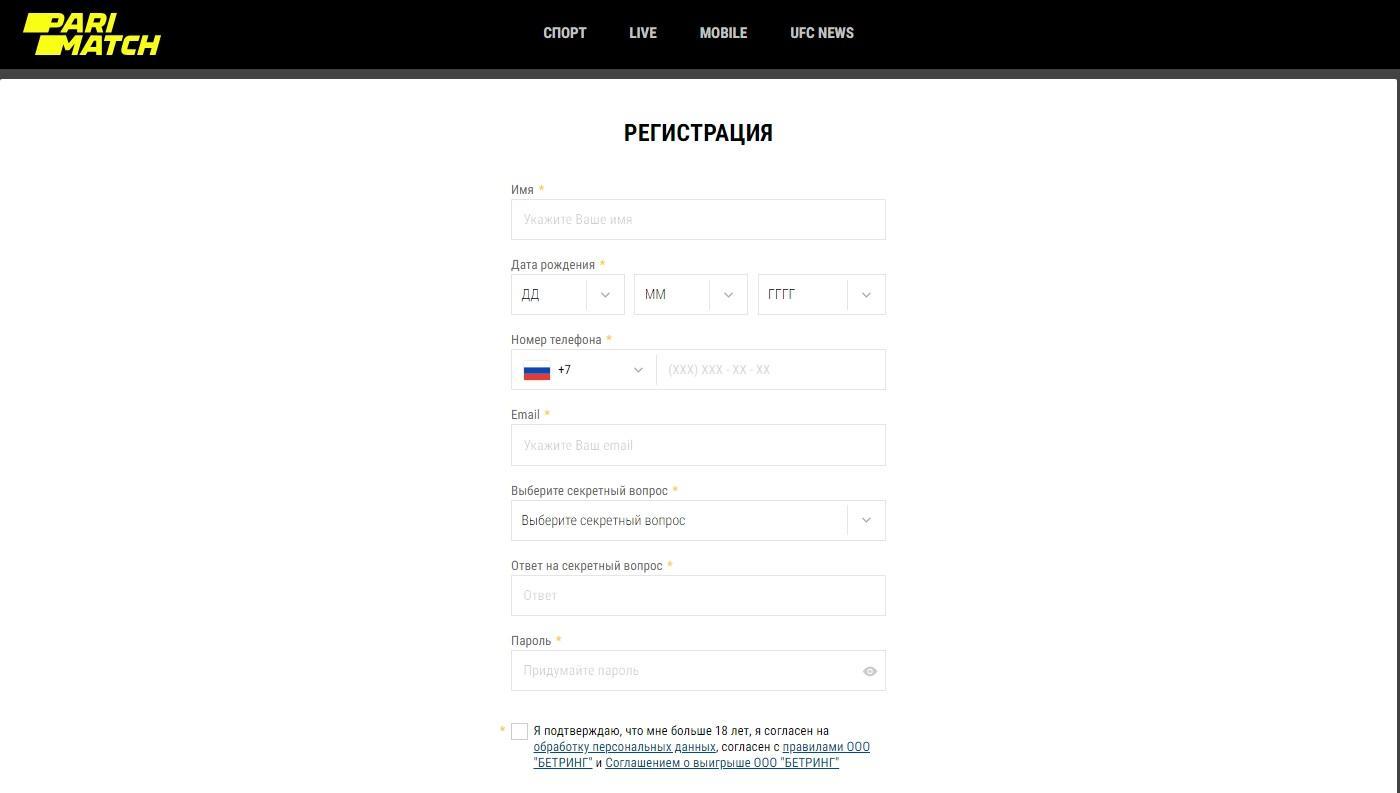Viewport: 1400px width, 793px height.
Task: Check the age confirmation checkbox
Action: tap(519, 732)
